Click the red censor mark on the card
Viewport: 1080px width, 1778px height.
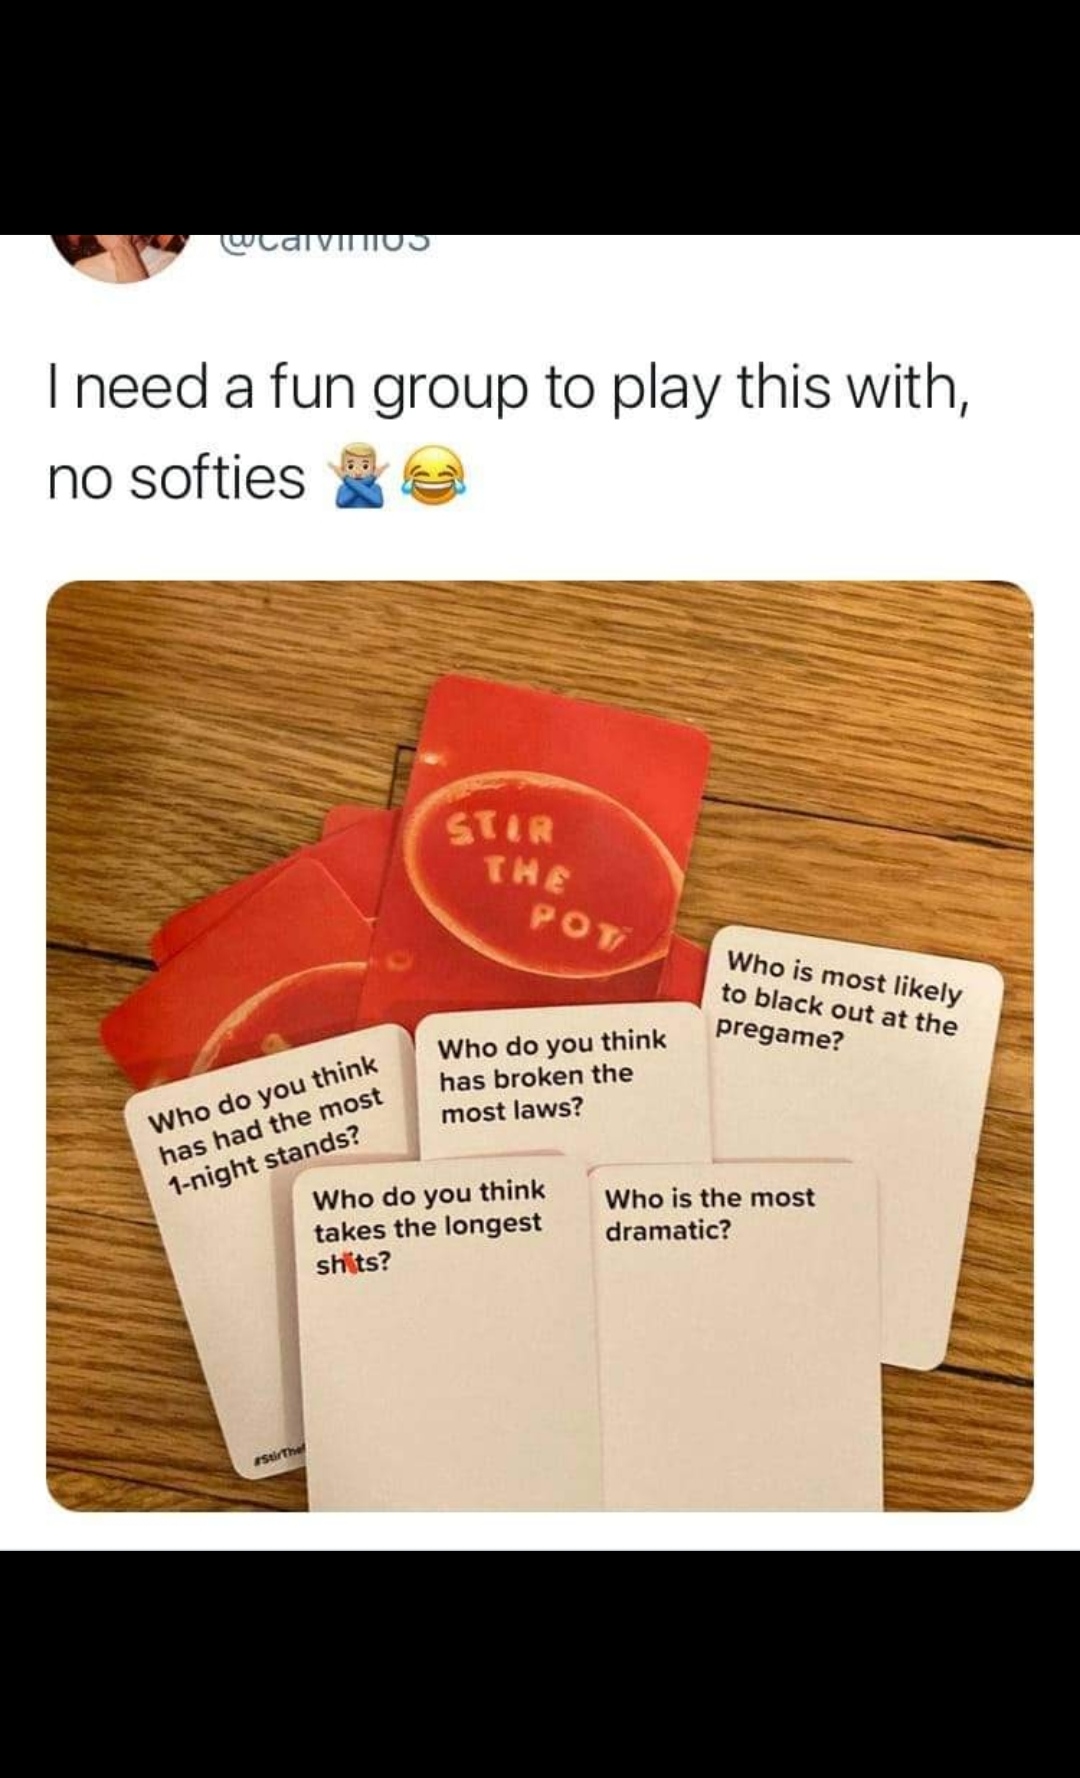point(352,1264)
